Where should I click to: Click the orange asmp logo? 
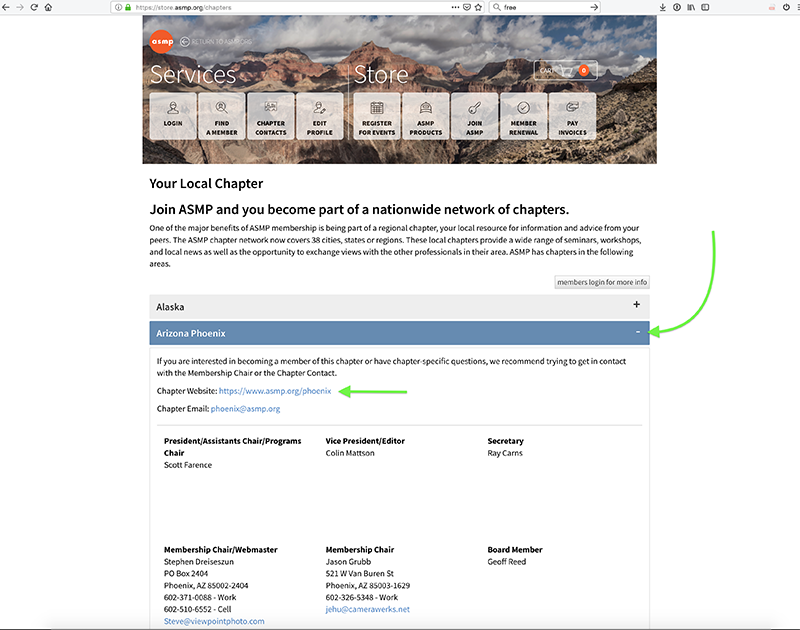click(x=162, y=41)
